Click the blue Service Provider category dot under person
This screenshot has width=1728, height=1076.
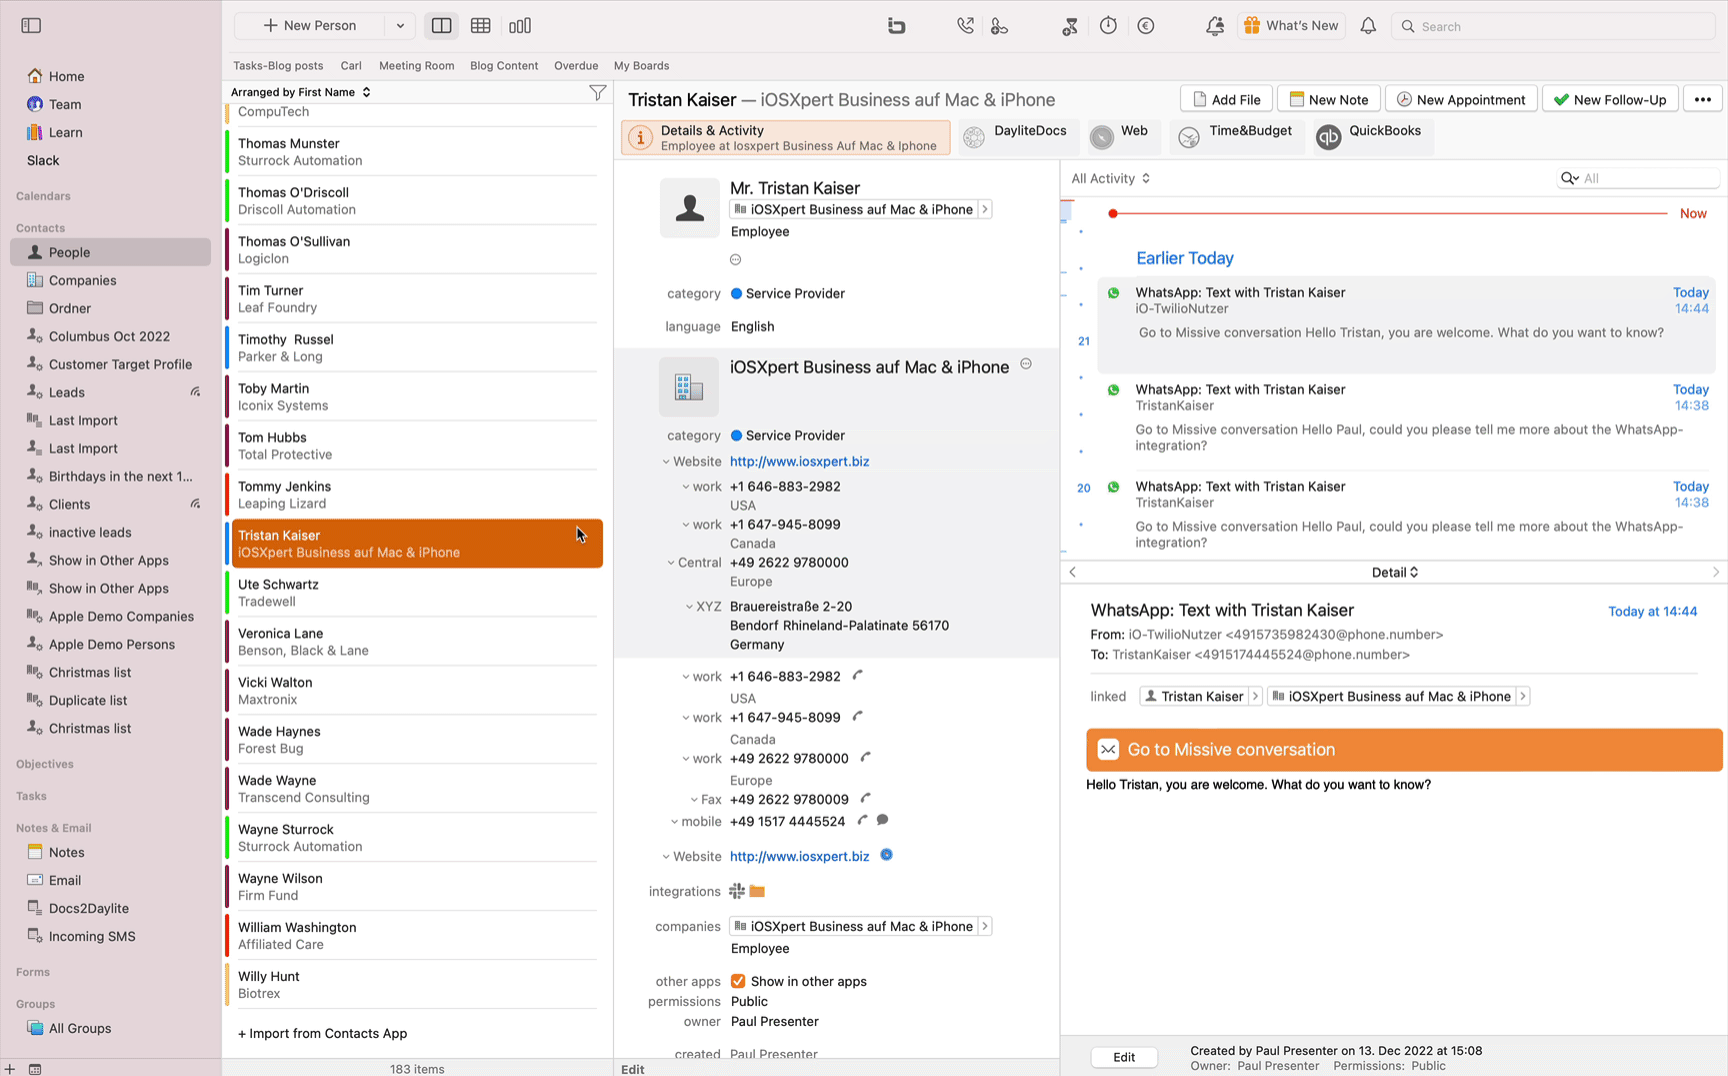point(736,293)
